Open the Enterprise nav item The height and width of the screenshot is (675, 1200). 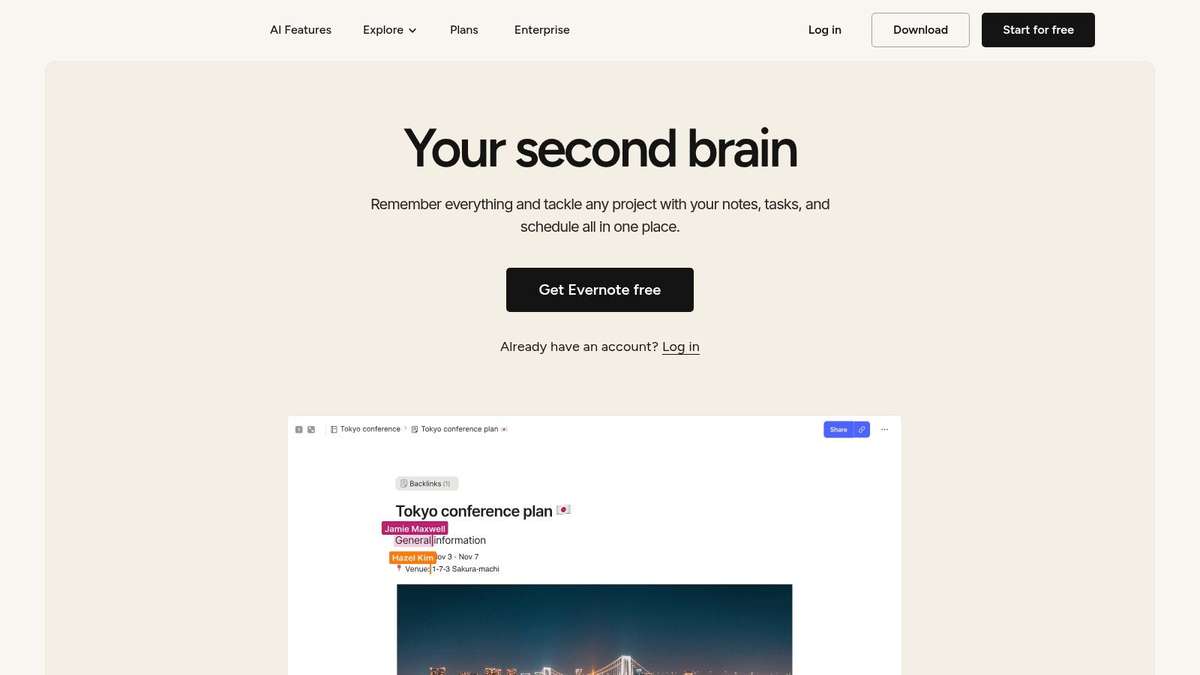tap(542, 30)
